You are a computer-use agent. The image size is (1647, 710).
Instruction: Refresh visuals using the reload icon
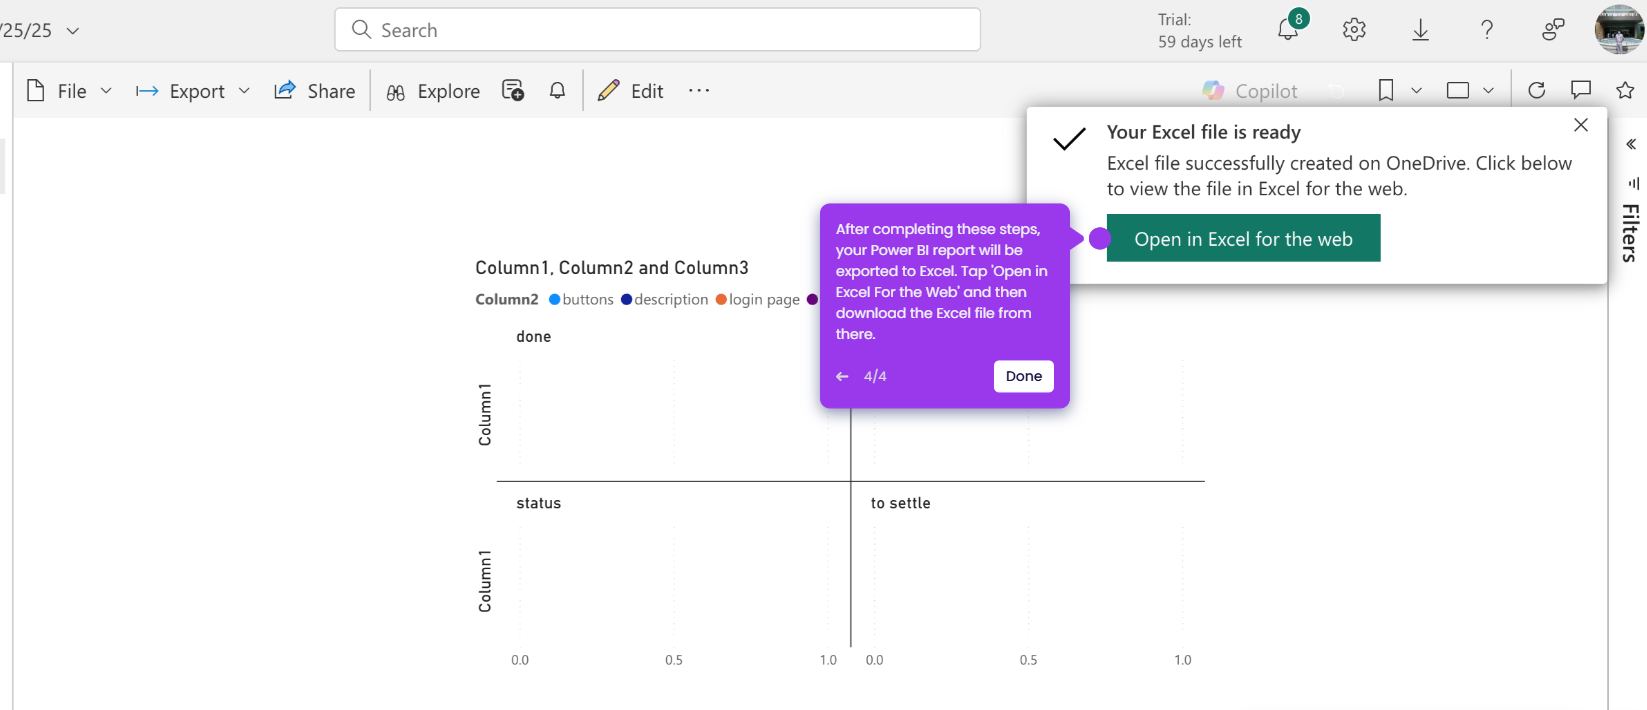[1537, 91]
